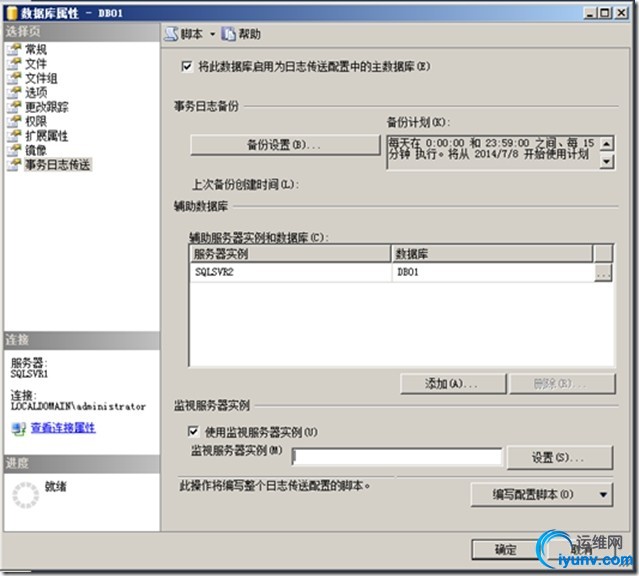Maximize the 数据库属性 dialog

[605, 13]
